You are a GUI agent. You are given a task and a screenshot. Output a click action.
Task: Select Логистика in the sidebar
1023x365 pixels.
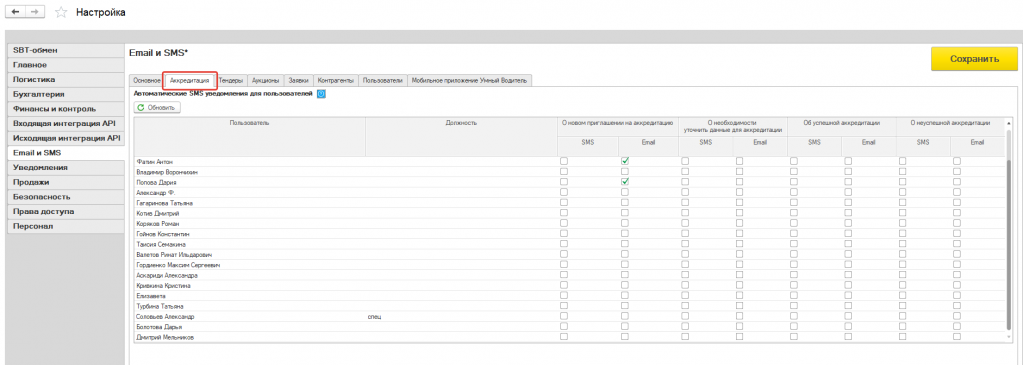click(x=65, y=80)
